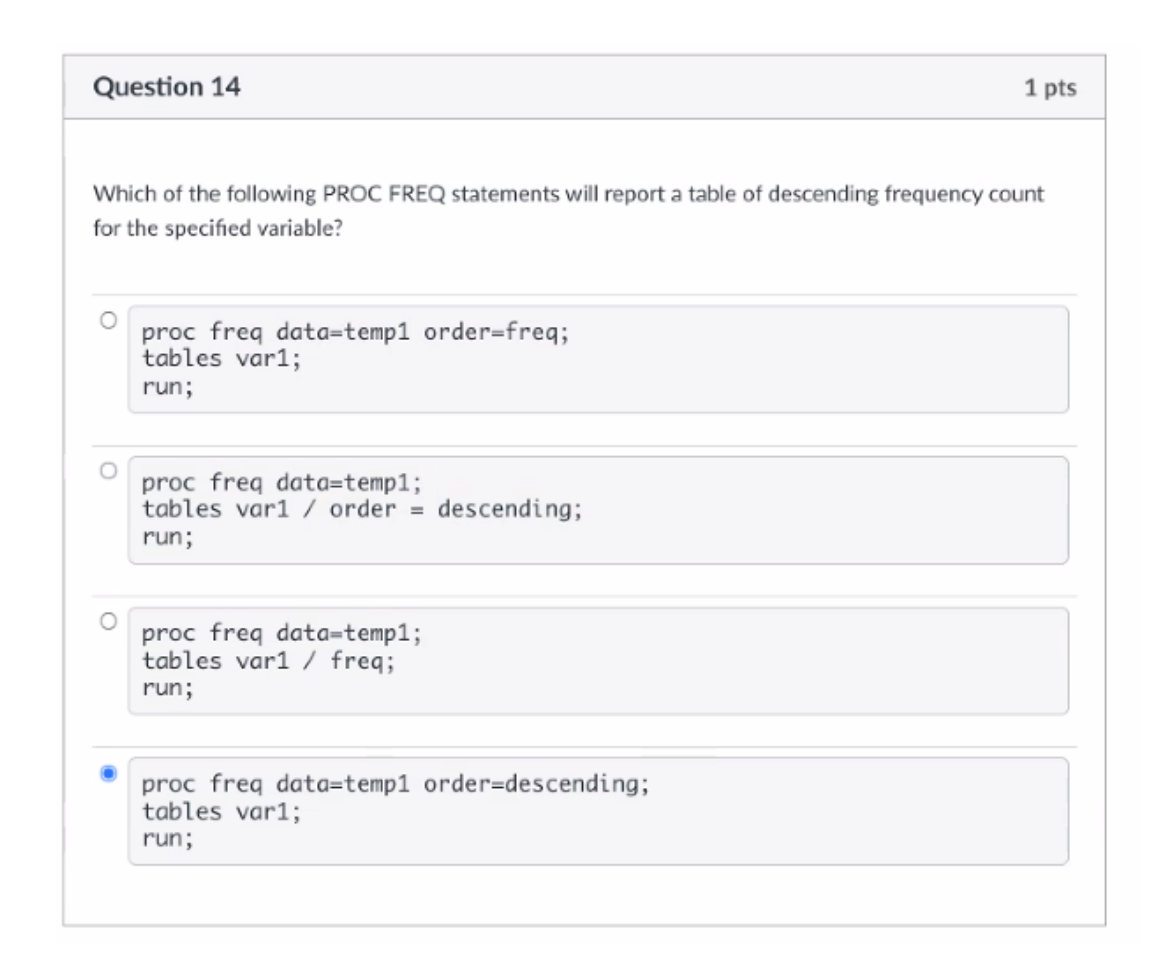Click 'run;' in the first answer box
Image resolution: width=1152 pixels, height=980 pixels.
point(168,387)
